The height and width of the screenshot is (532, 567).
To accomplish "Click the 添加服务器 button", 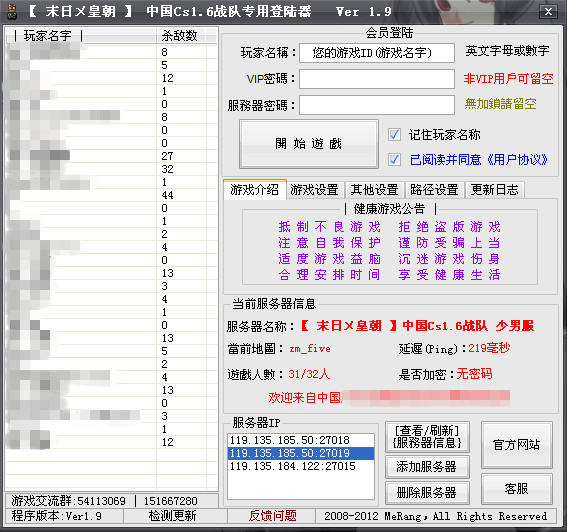I will [427, 467].
